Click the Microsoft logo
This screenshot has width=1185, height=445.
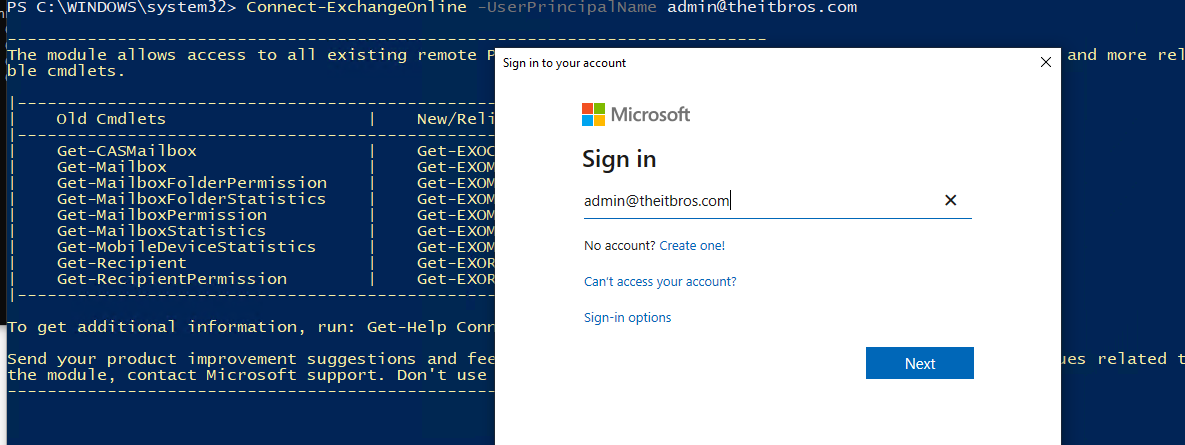click(x=636, y=115)
